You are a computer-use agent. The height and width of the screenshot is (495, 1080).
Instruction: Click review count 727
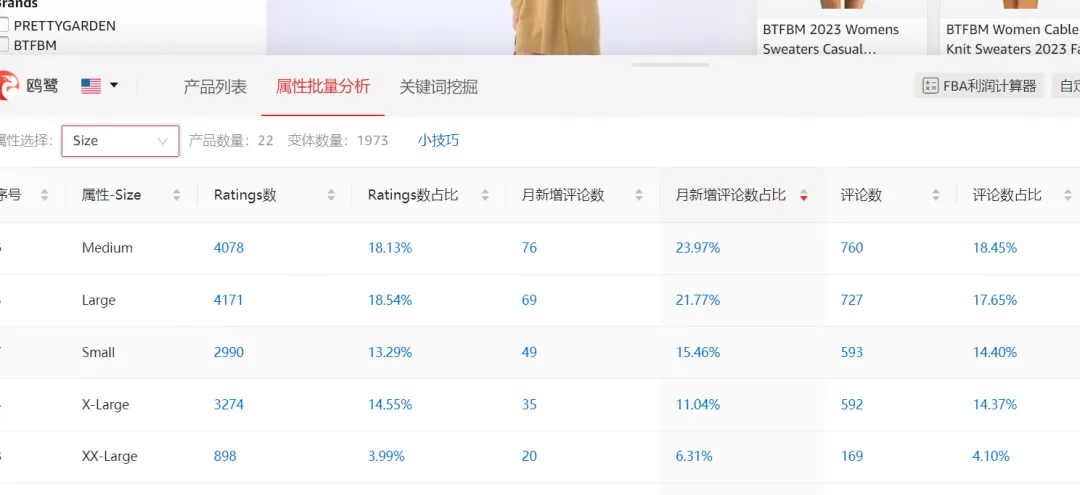coord(852,300)
